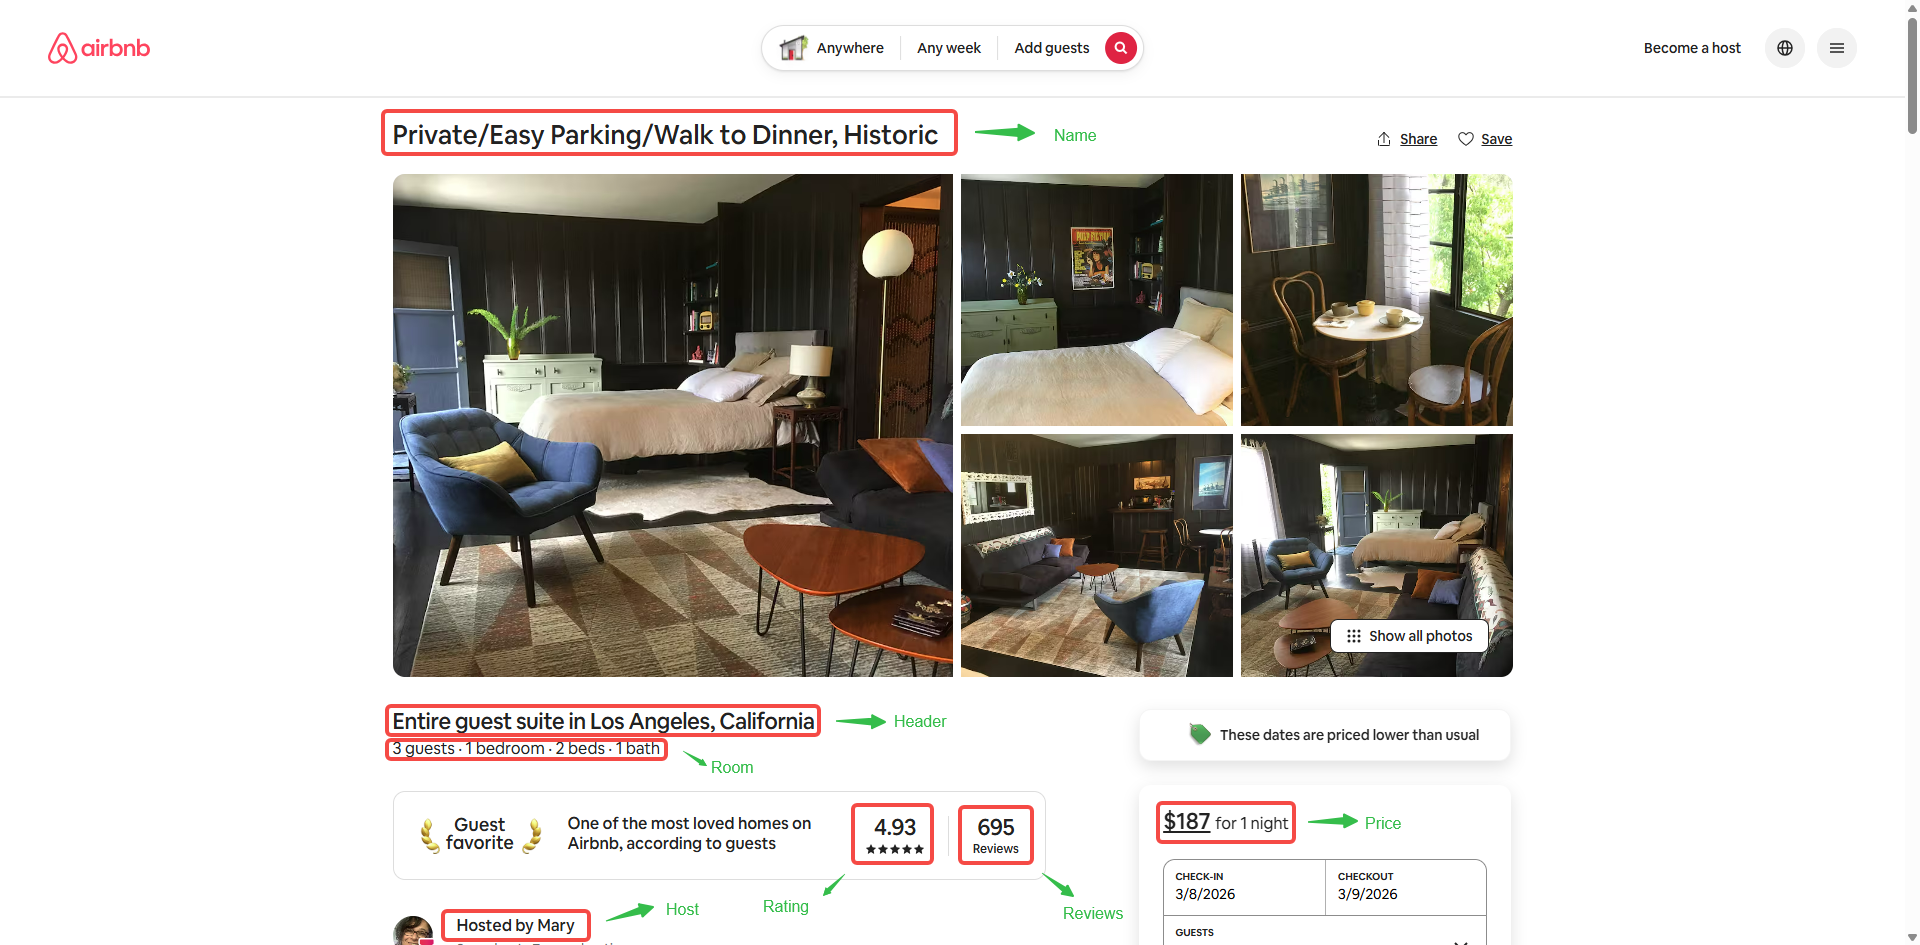The height and width of the screenshot is (945, 1920).
Task: Click the red search magnifier icon
Action: click(x=1120, y=47)
